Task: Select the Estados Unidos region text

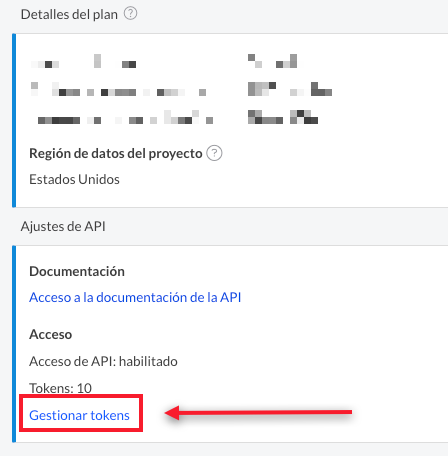Action: point(74,179)
